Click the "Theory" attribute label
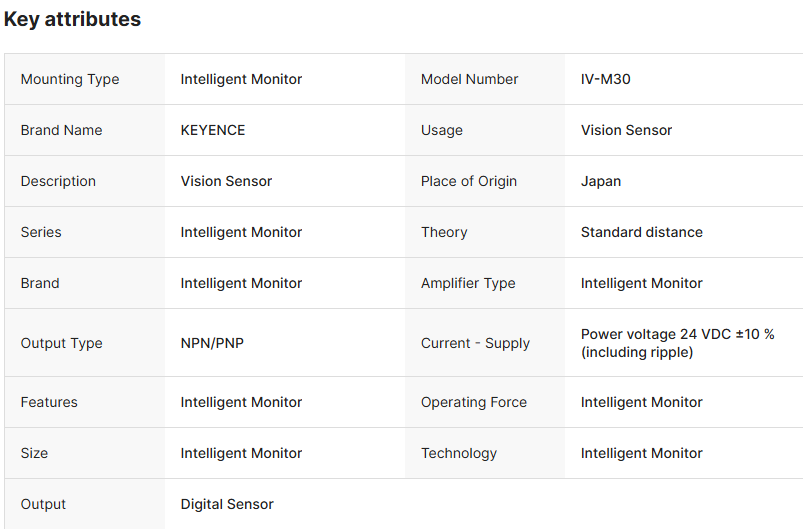The width and height of the screenshot is (803, 529). [444, 232]
